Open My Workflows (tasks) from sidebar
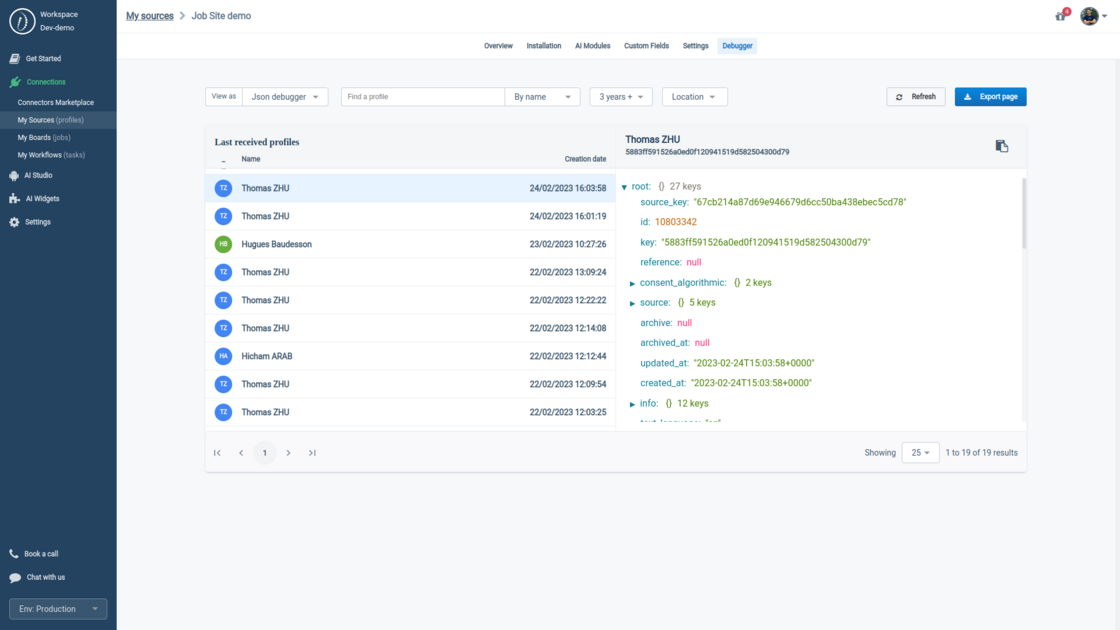This screenshot has width=1120, height=630. [x=51, y=154]
